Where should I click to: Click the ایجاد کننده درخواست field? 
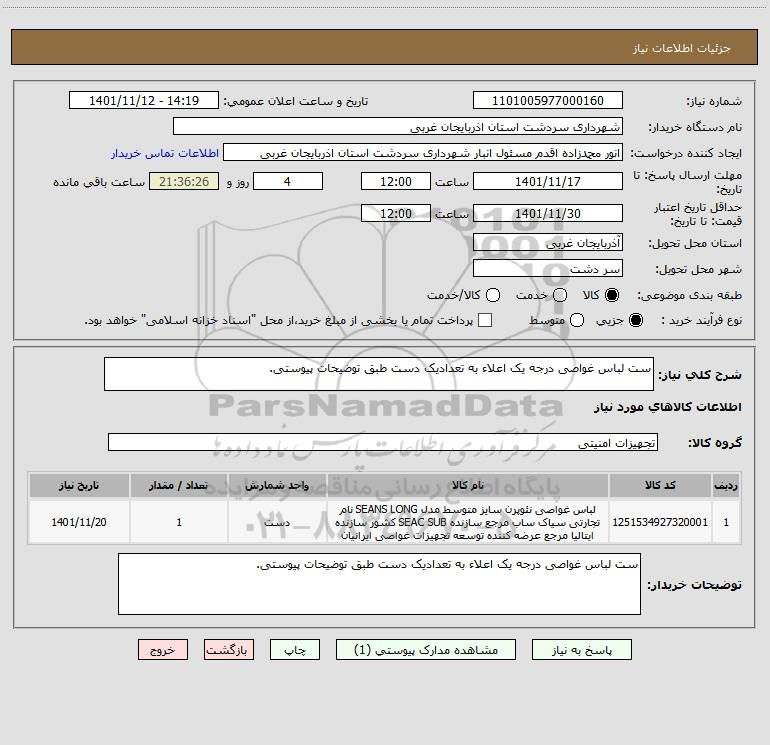click(x=423, y=152)
